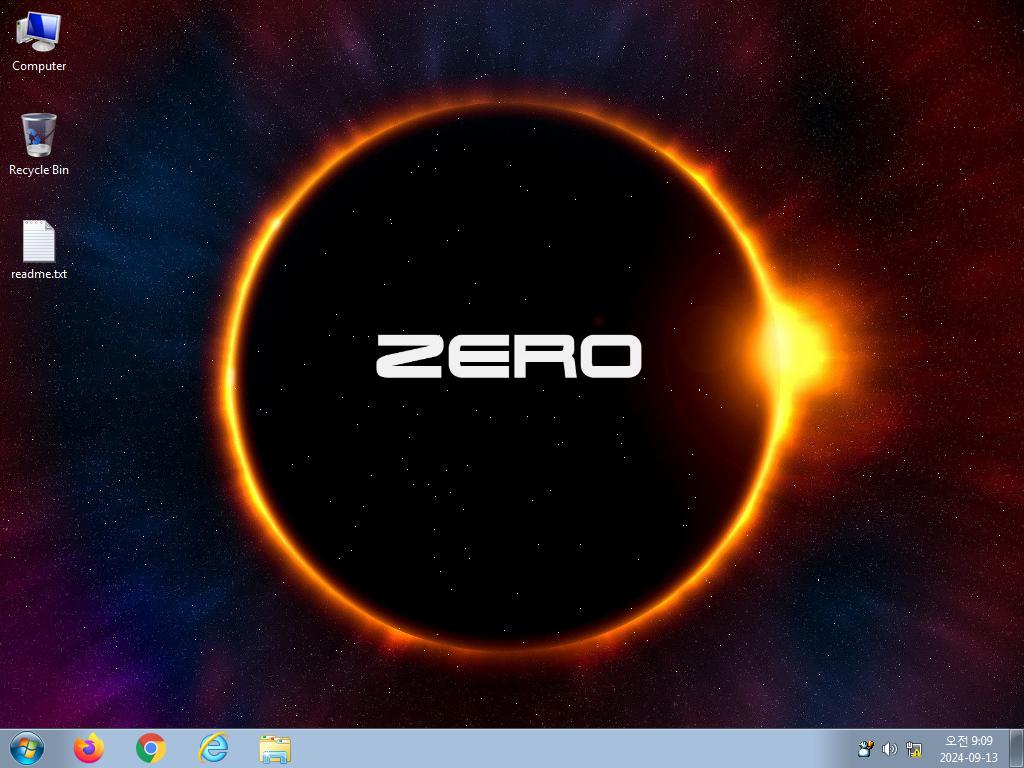Launch Firefox from the taskbar
This screenshot has width=1024, height=768.
(89, 748)
